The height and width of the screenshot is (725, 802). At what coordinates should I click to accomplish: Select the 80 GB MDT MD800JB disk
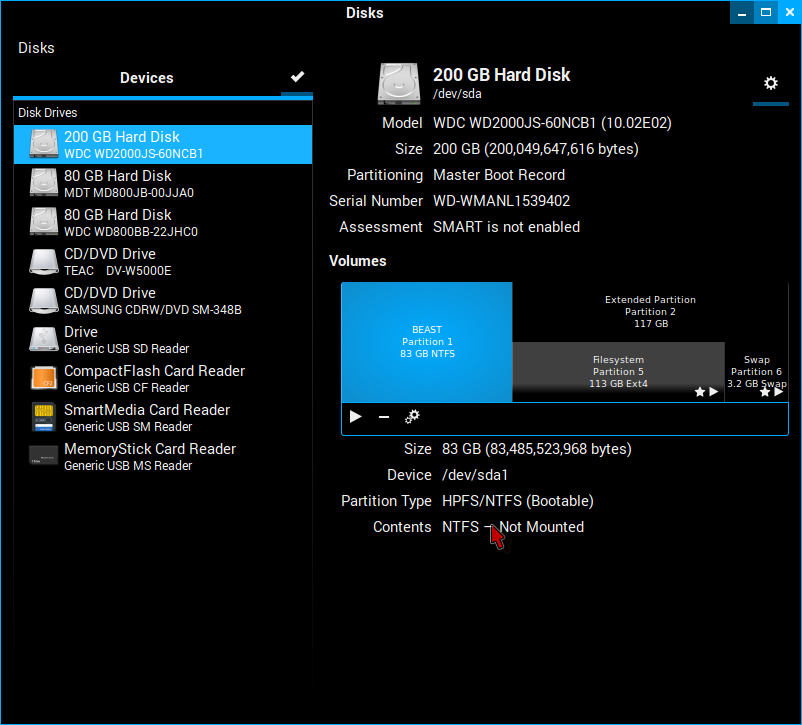click(163, 184)
